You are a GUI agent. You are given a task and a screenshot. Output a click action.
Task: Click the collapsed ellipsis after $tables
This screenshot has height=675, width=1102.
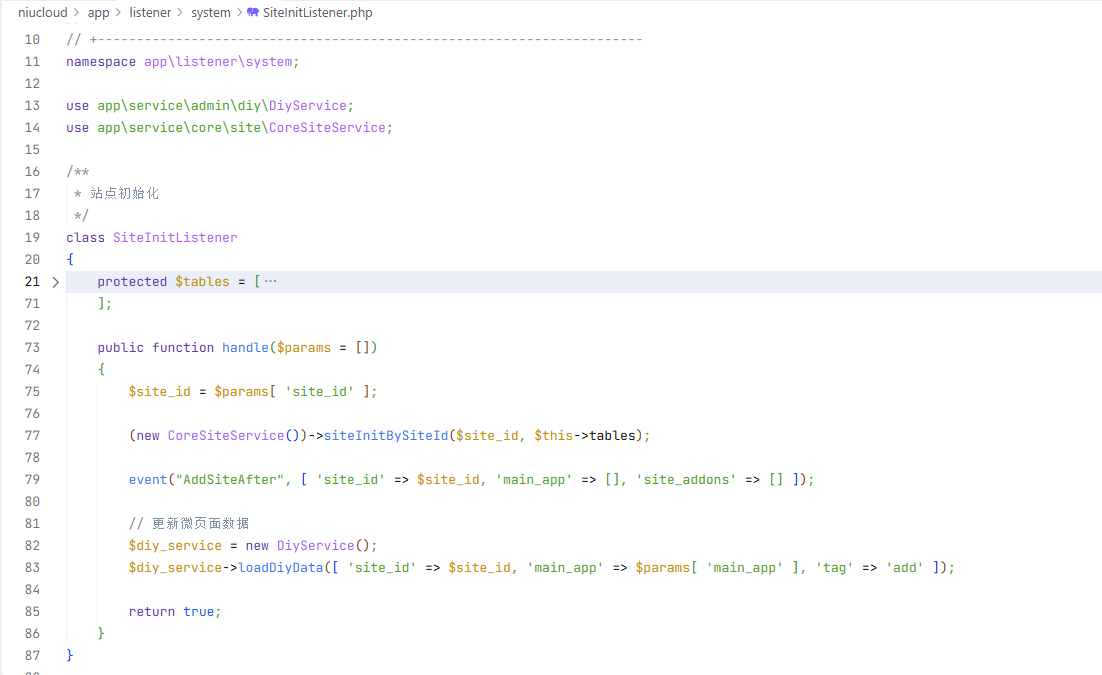click(x=270, y=282)
